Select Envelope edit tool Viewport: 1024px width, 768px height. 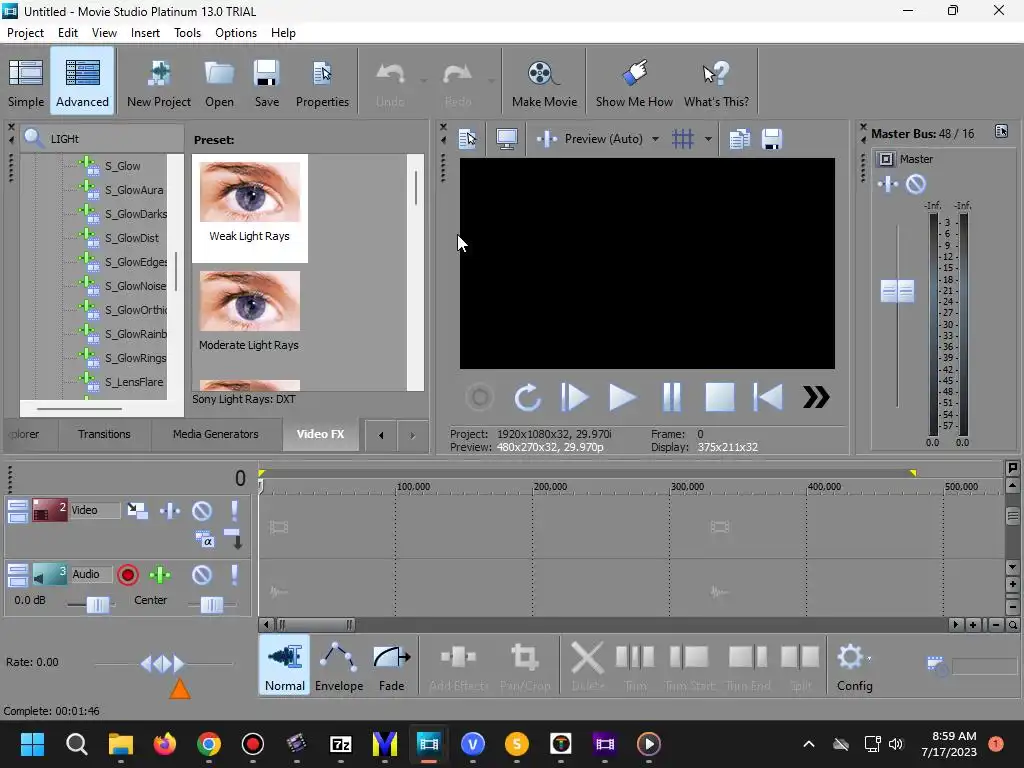[x=339, y=665]
